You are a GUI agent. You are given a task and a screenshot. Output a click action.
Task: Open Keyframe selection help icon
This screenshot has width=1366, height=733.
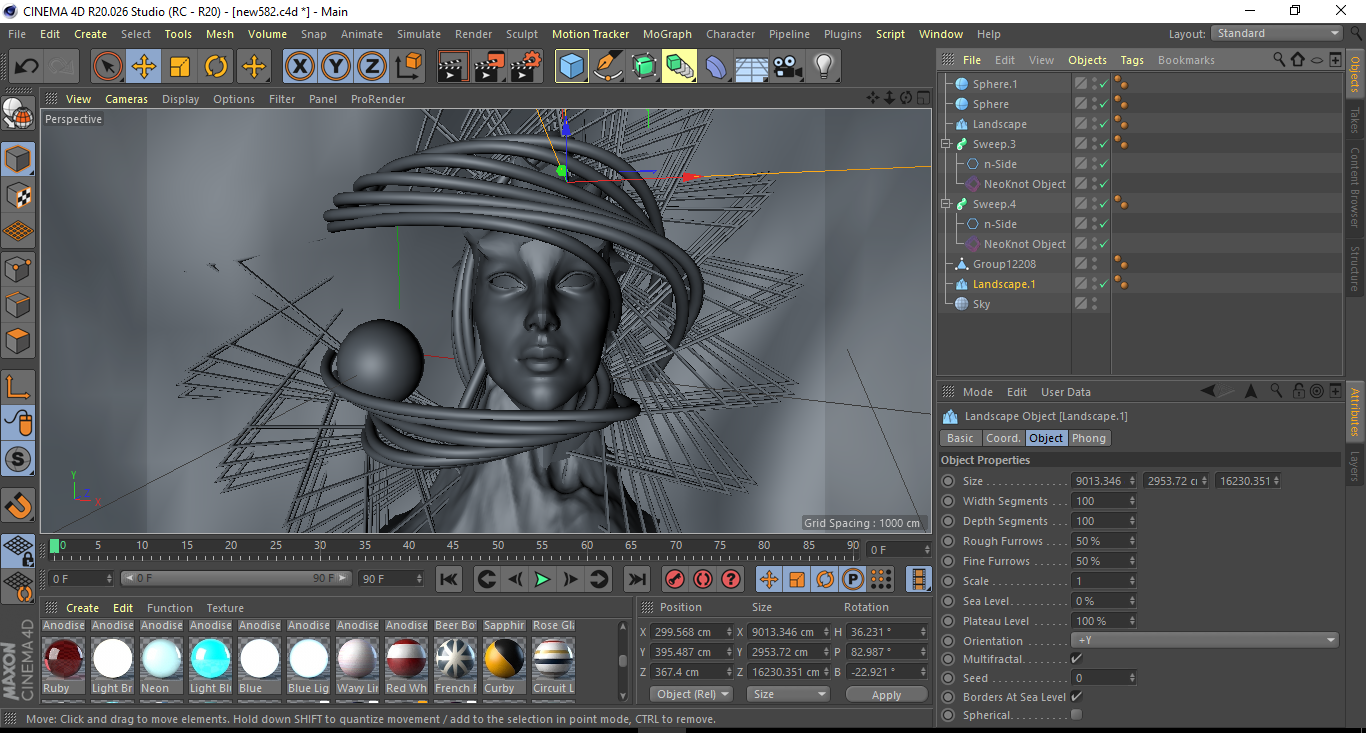(x=731, y=579)
